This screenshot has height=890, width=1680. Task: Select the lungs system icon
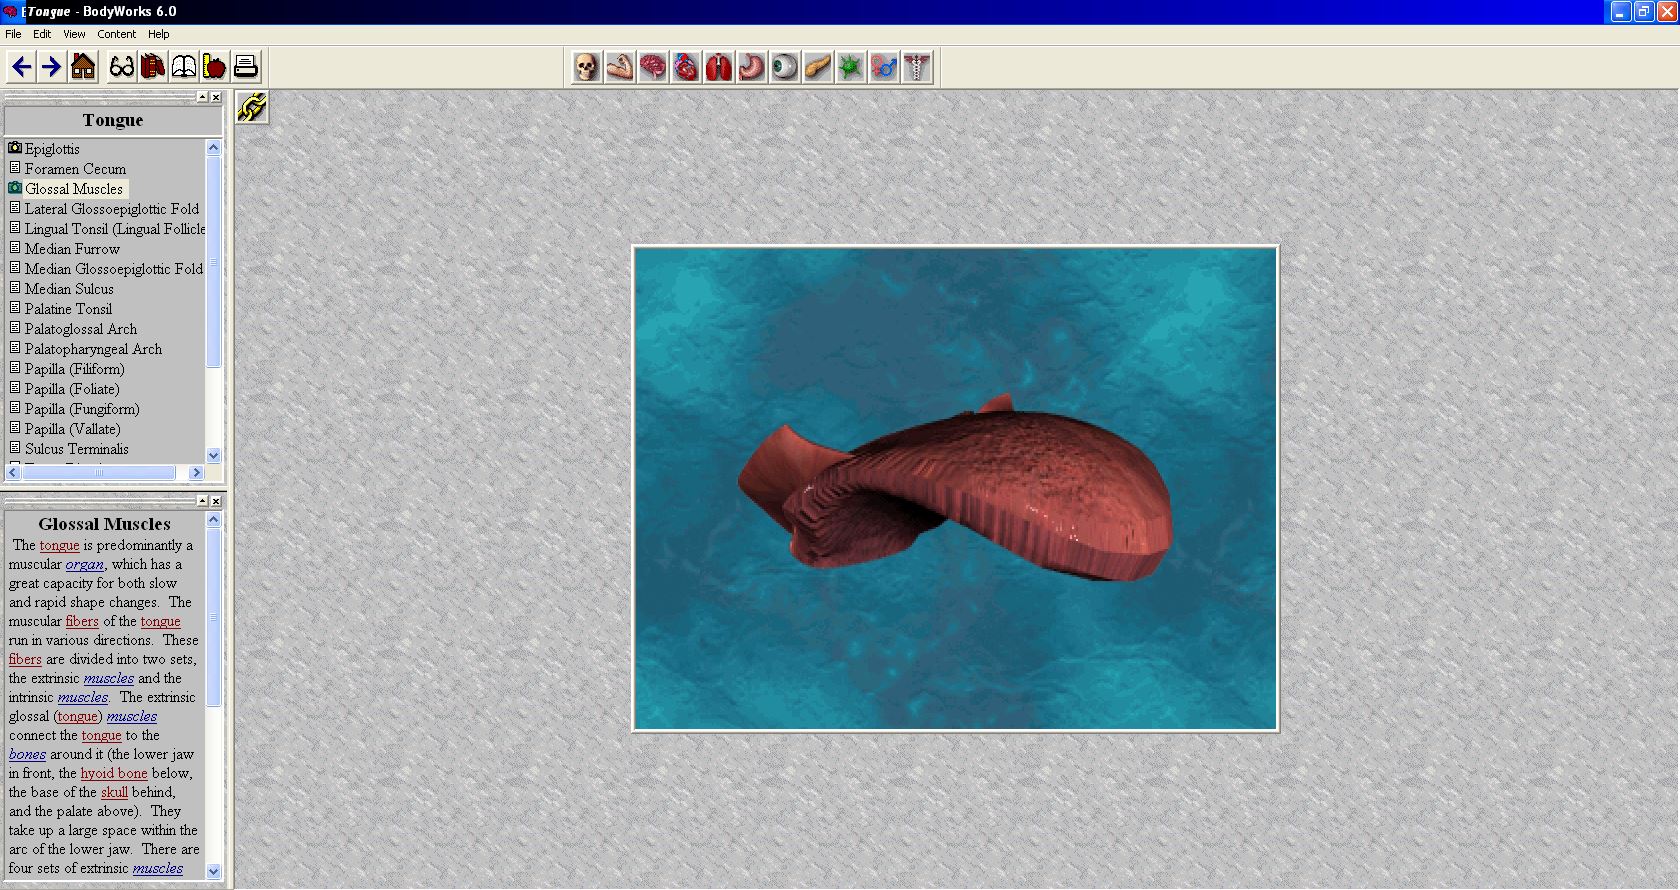719,67
